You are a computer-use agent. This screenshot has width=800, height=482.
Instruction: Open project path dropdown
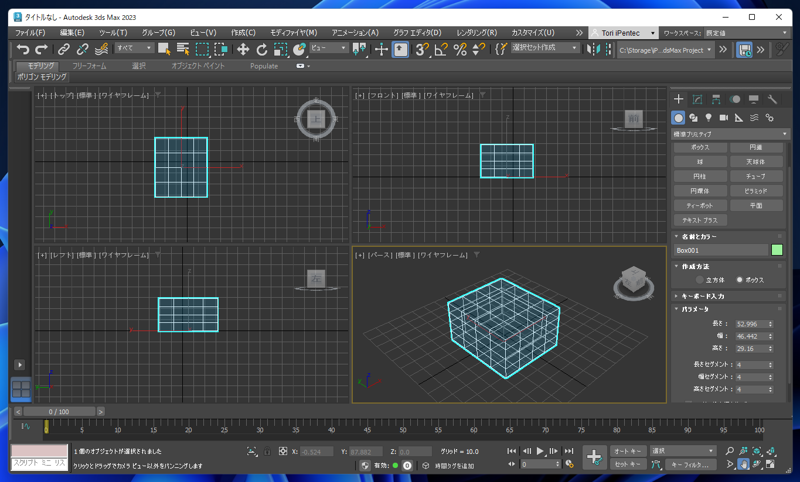click(665, 50)
